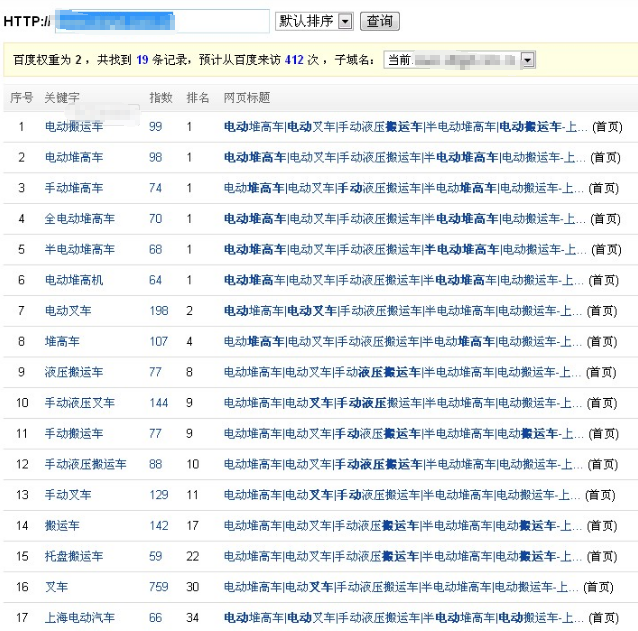
Task: Click the 序号 column header
Action: pos(22,98)
